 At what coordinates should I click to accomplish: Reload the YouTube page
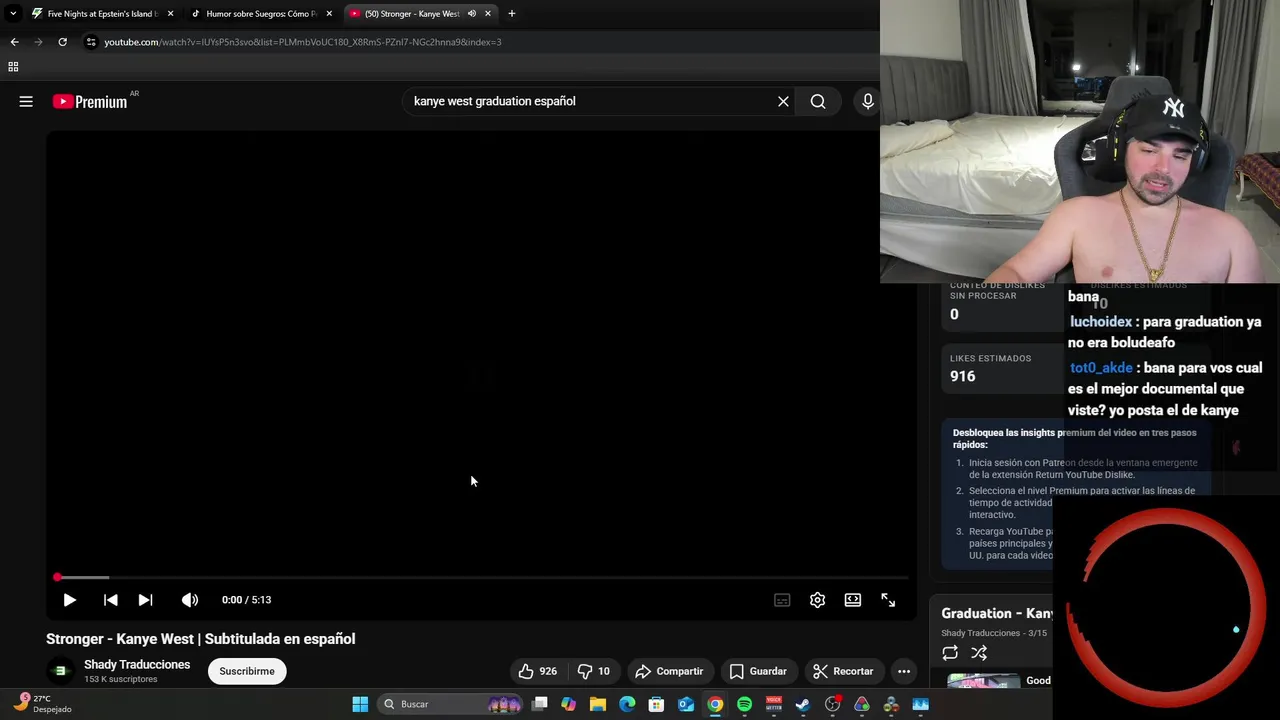[x=62, y=42]
